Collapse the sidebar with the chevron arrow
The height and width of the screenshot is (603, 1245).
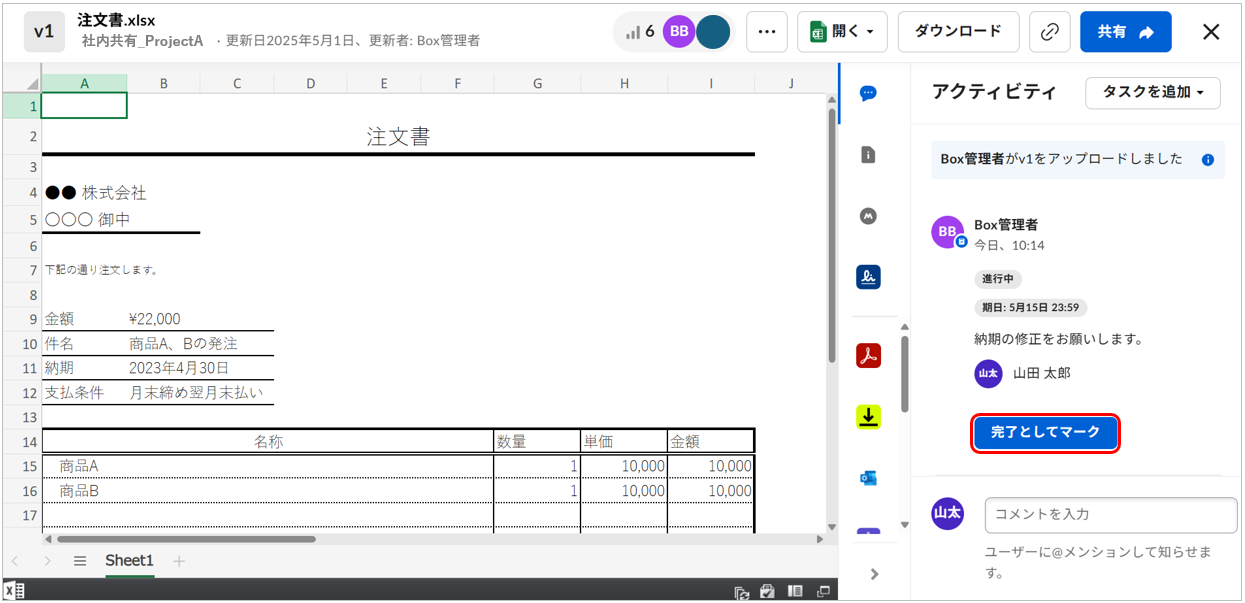(874, 574)
